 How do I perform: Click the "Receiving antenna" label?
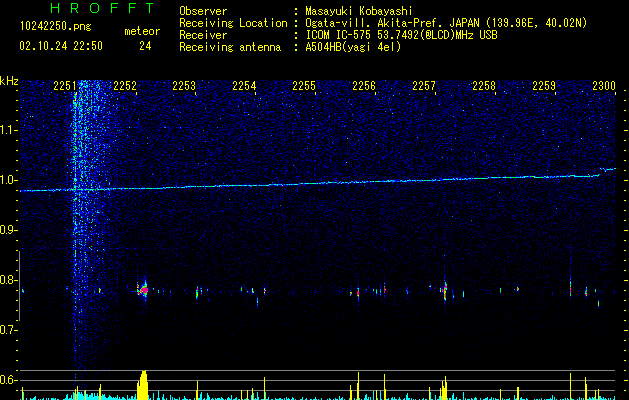(230, 47)
